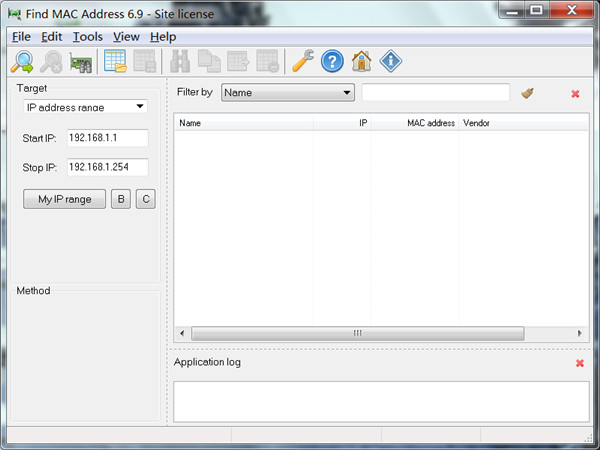Screen dimensions: 600x450
Task: Click the horizontal scrollbar in results list
Action: coord(357,333)
